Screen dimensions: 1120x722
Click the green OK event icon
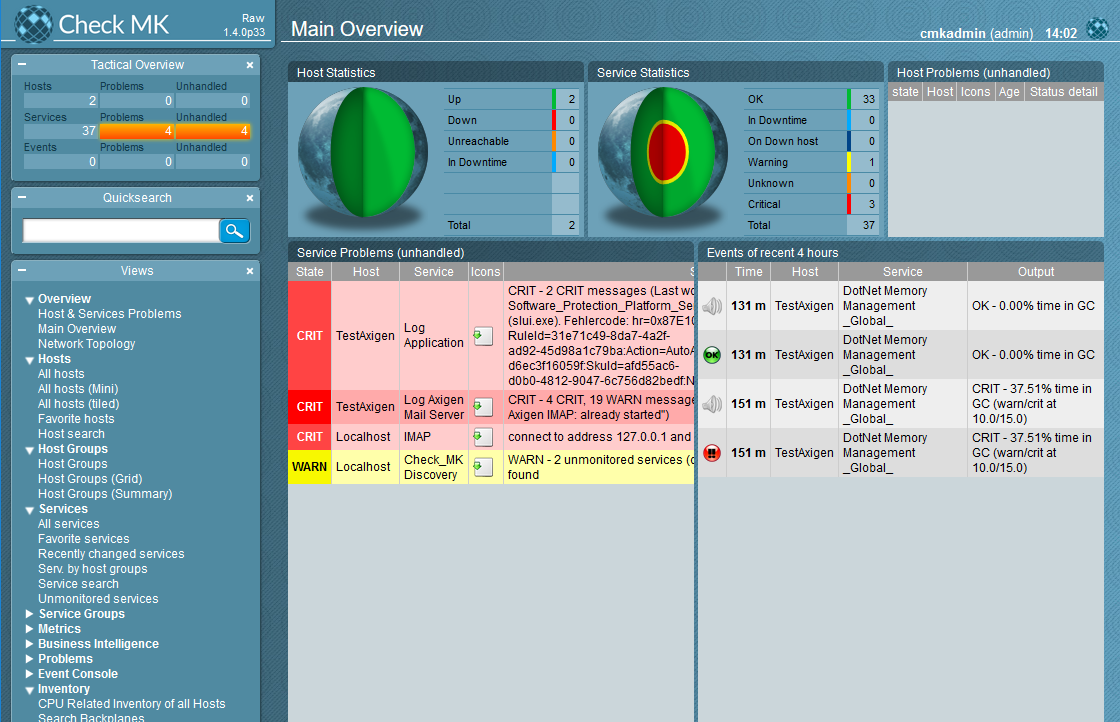coord(712,355)
